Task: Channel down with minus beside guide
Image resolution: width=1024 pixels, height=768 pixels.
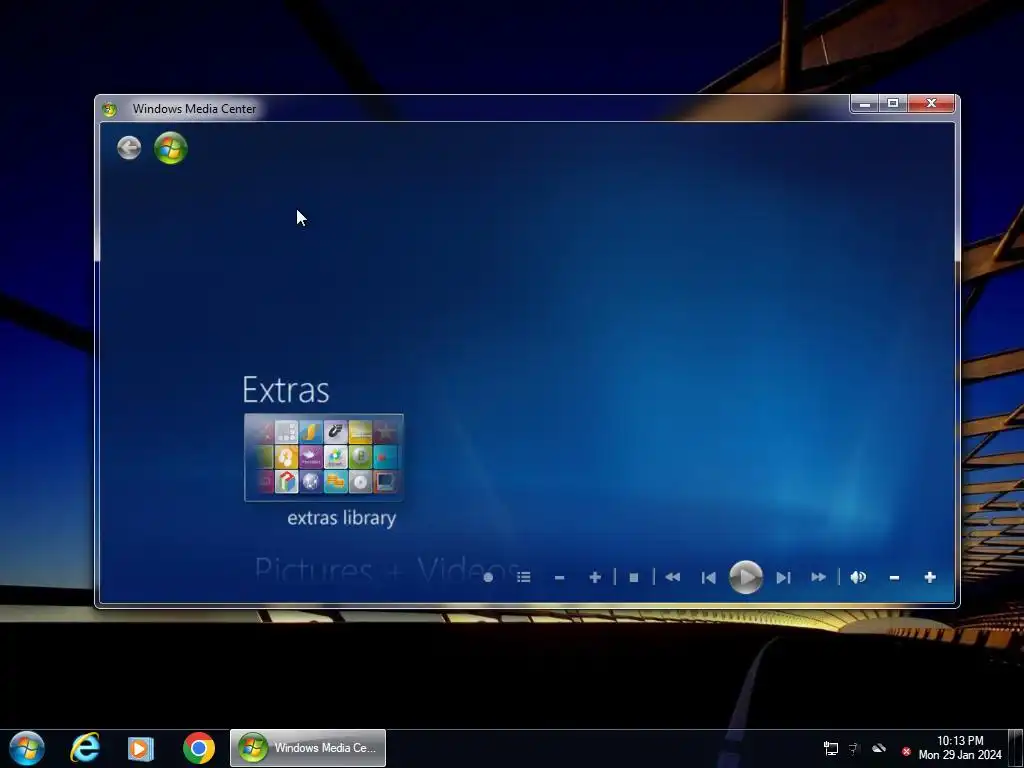Action: (x=559, y=577)
